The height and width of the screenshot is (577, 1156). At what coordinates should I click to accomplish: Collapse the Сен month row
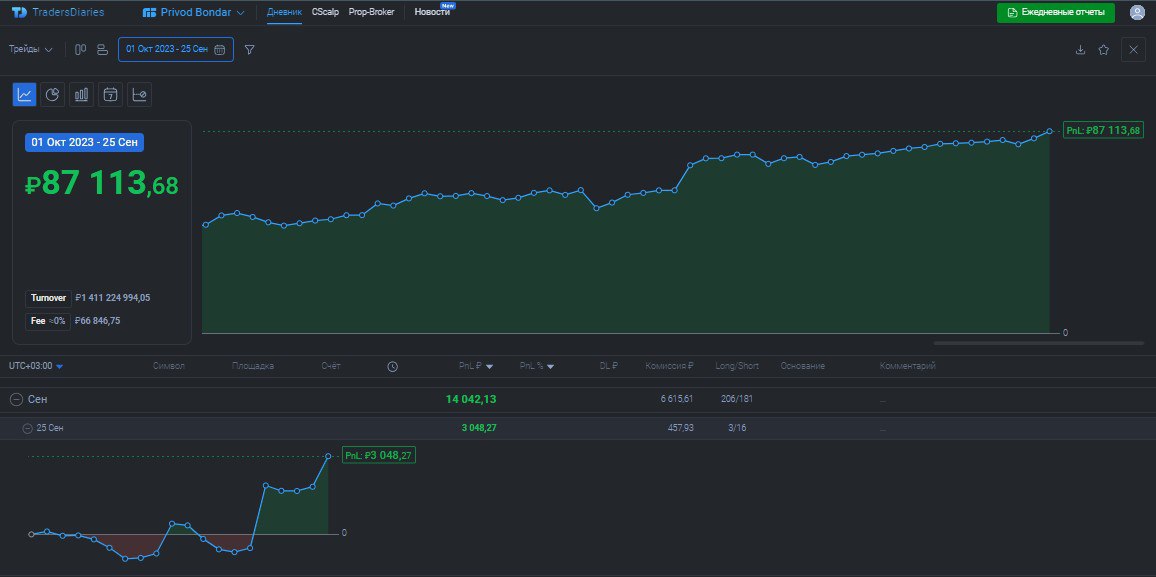tap(15, 399)
